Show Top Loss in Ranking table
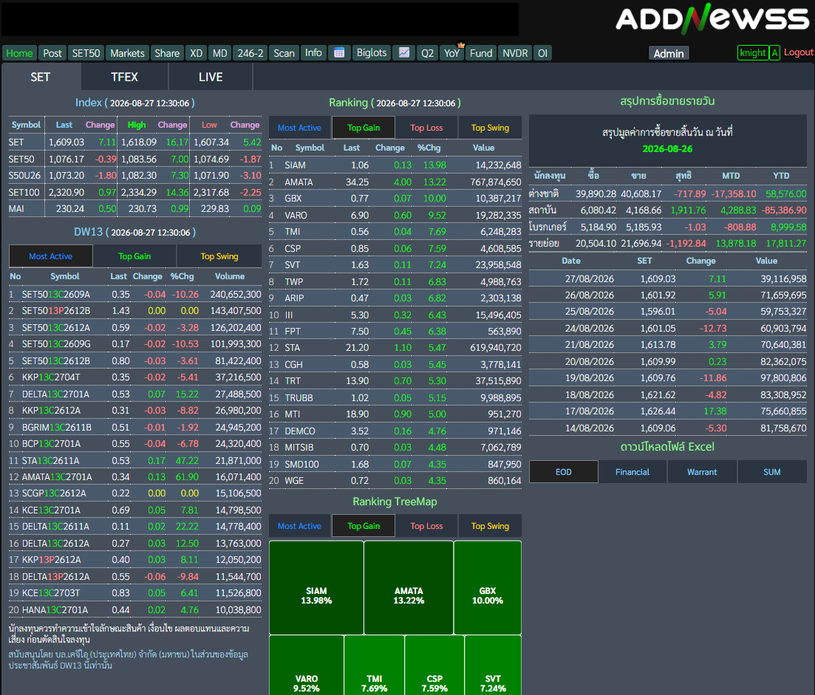Viewport: 815px width, 695px height. pos(427,128)
